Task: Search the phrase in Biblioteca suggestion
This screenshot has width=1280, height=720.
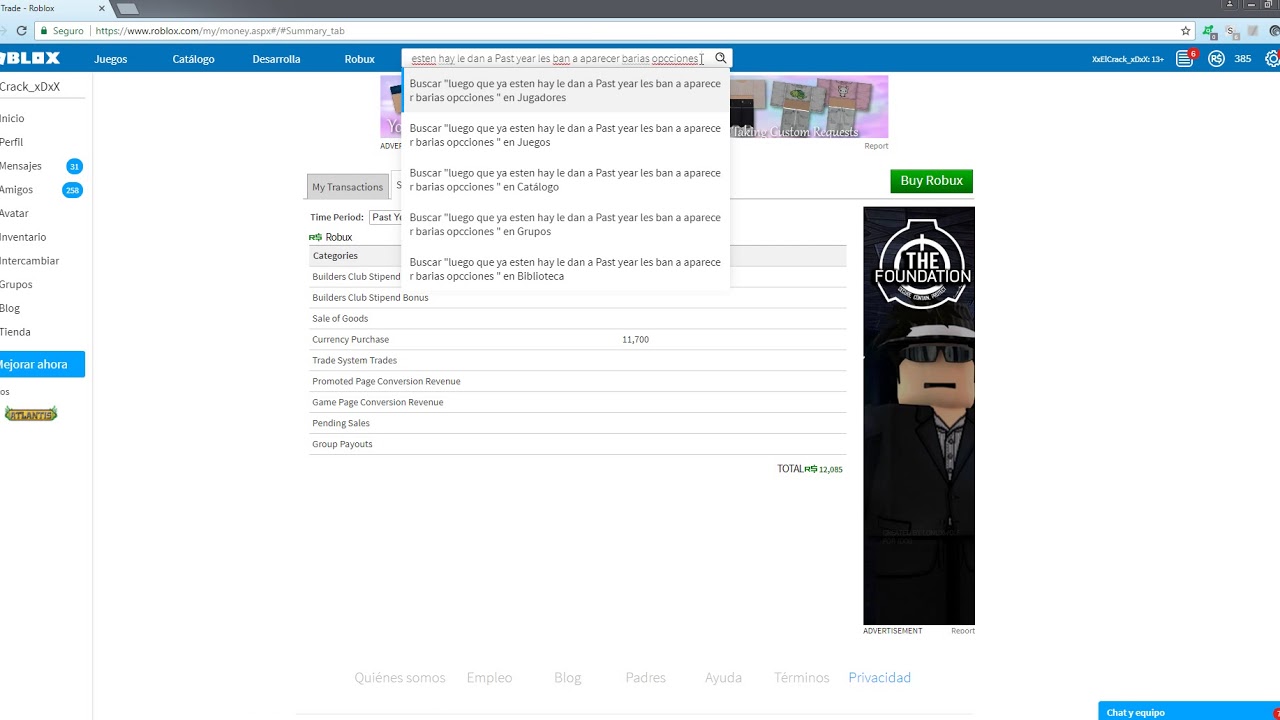Action: click(x=565, y=269)
